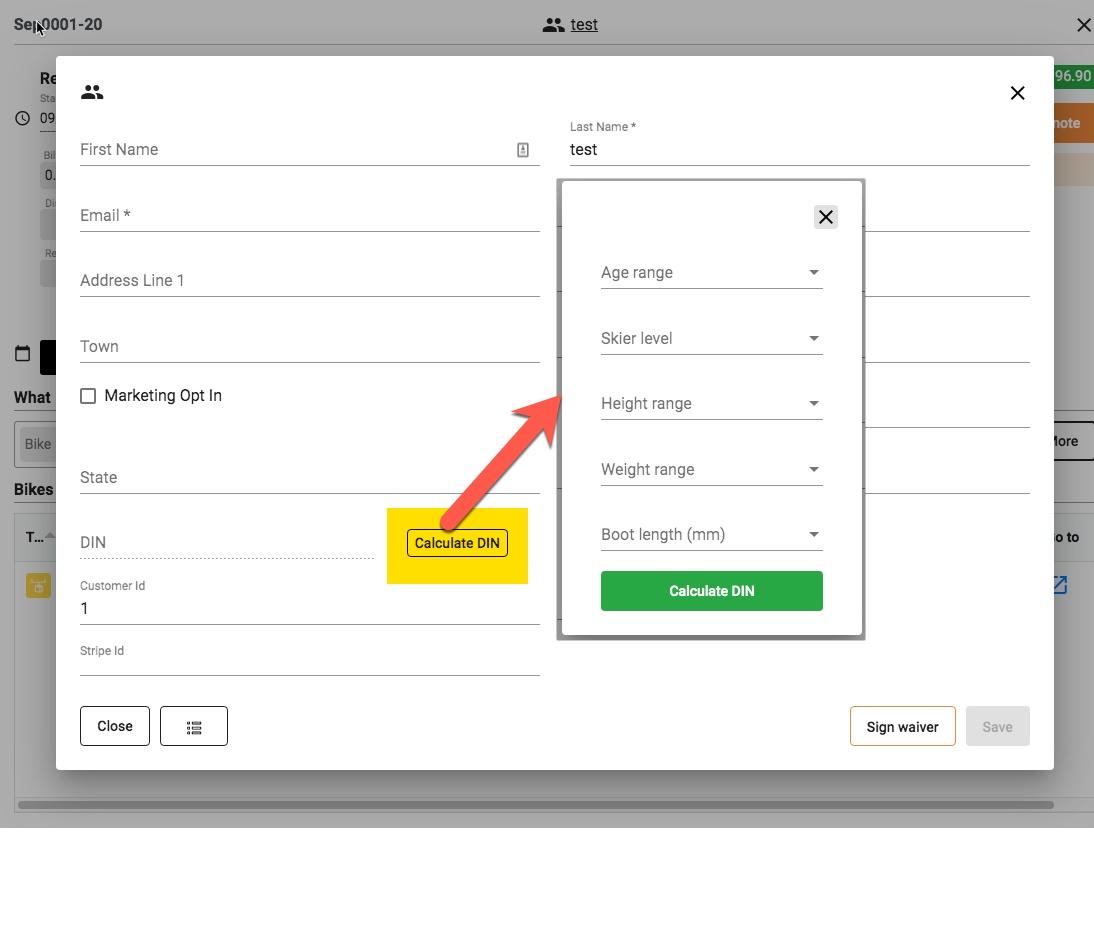Enable the Marketing Opt In checkbox
Screen dimensions: 1094x941
[88, 395]
